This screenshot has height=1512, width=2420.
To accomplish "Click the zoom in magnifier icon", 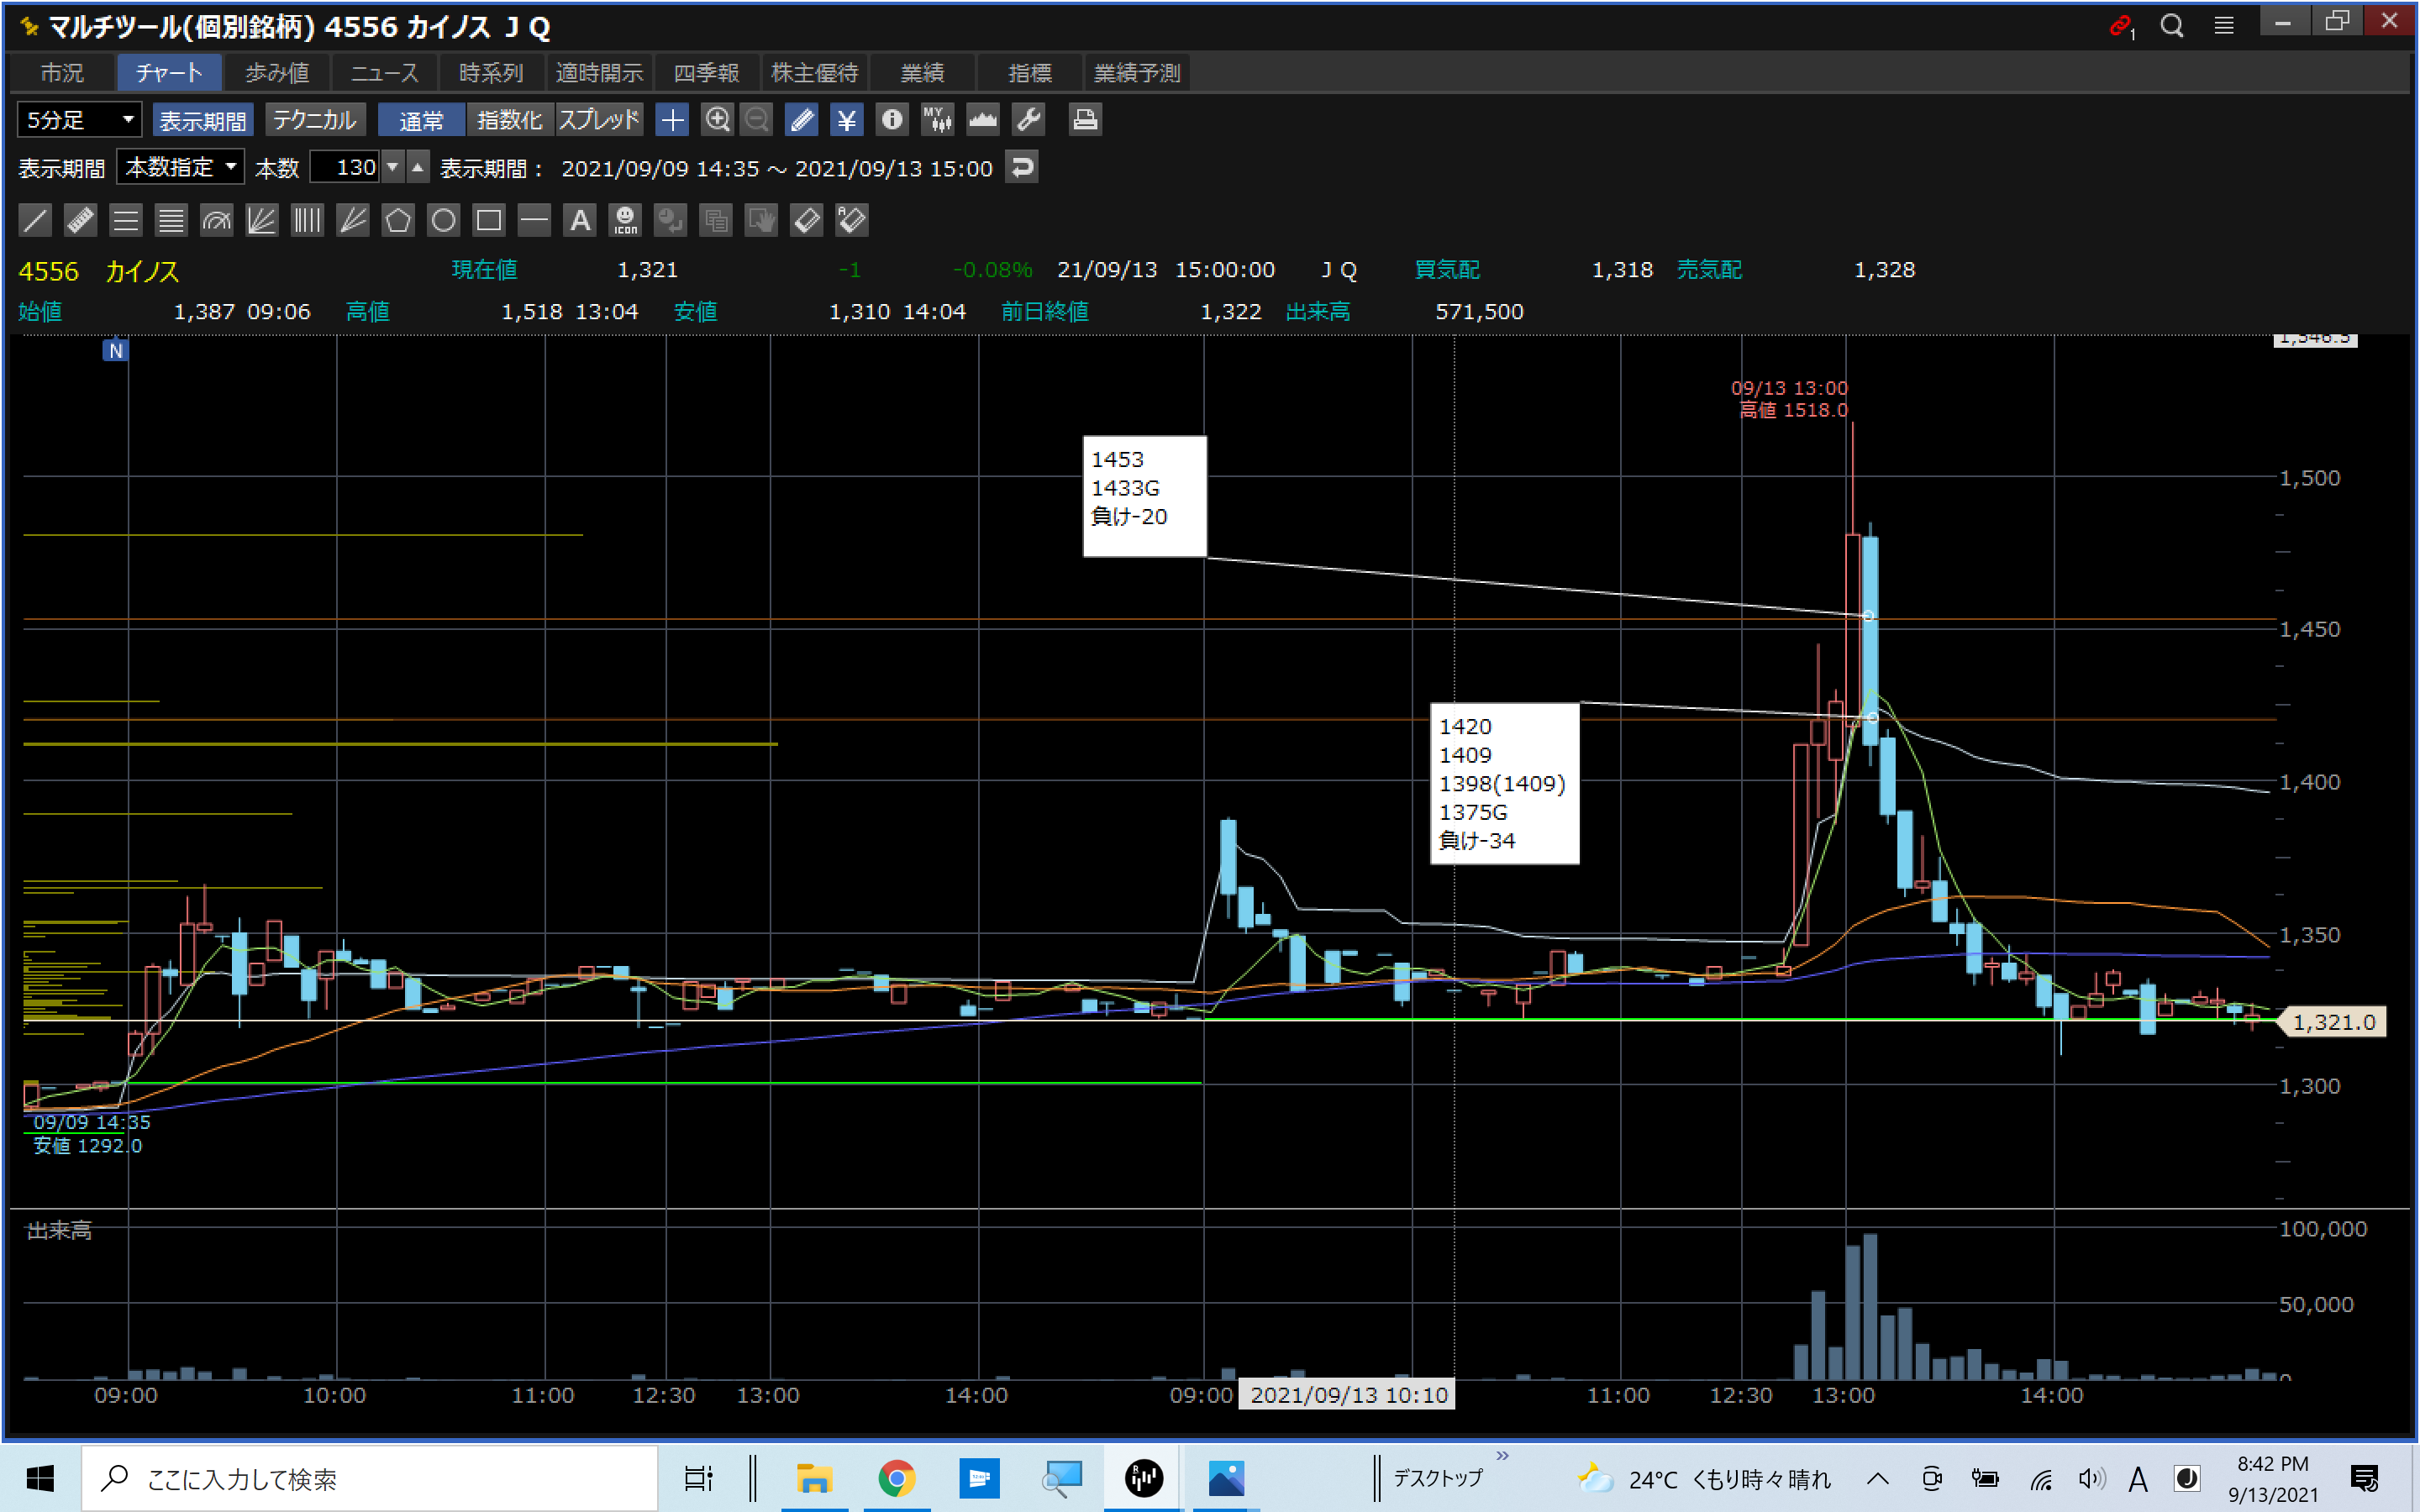I will pyautogui.click(x=717, y=120).
